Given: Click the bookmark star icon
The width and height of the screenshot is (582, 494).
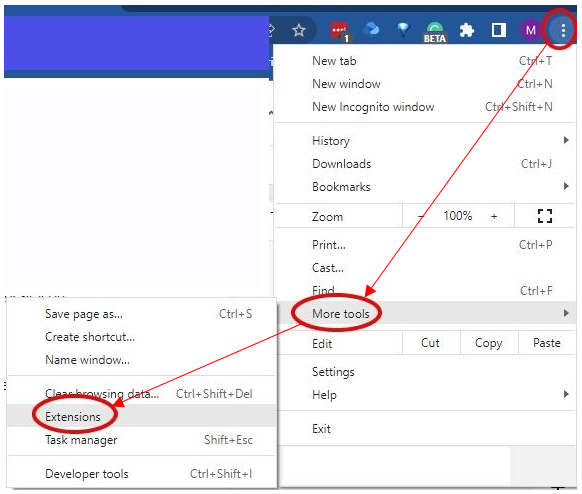Looking at the screenshot, I should 299,30.
